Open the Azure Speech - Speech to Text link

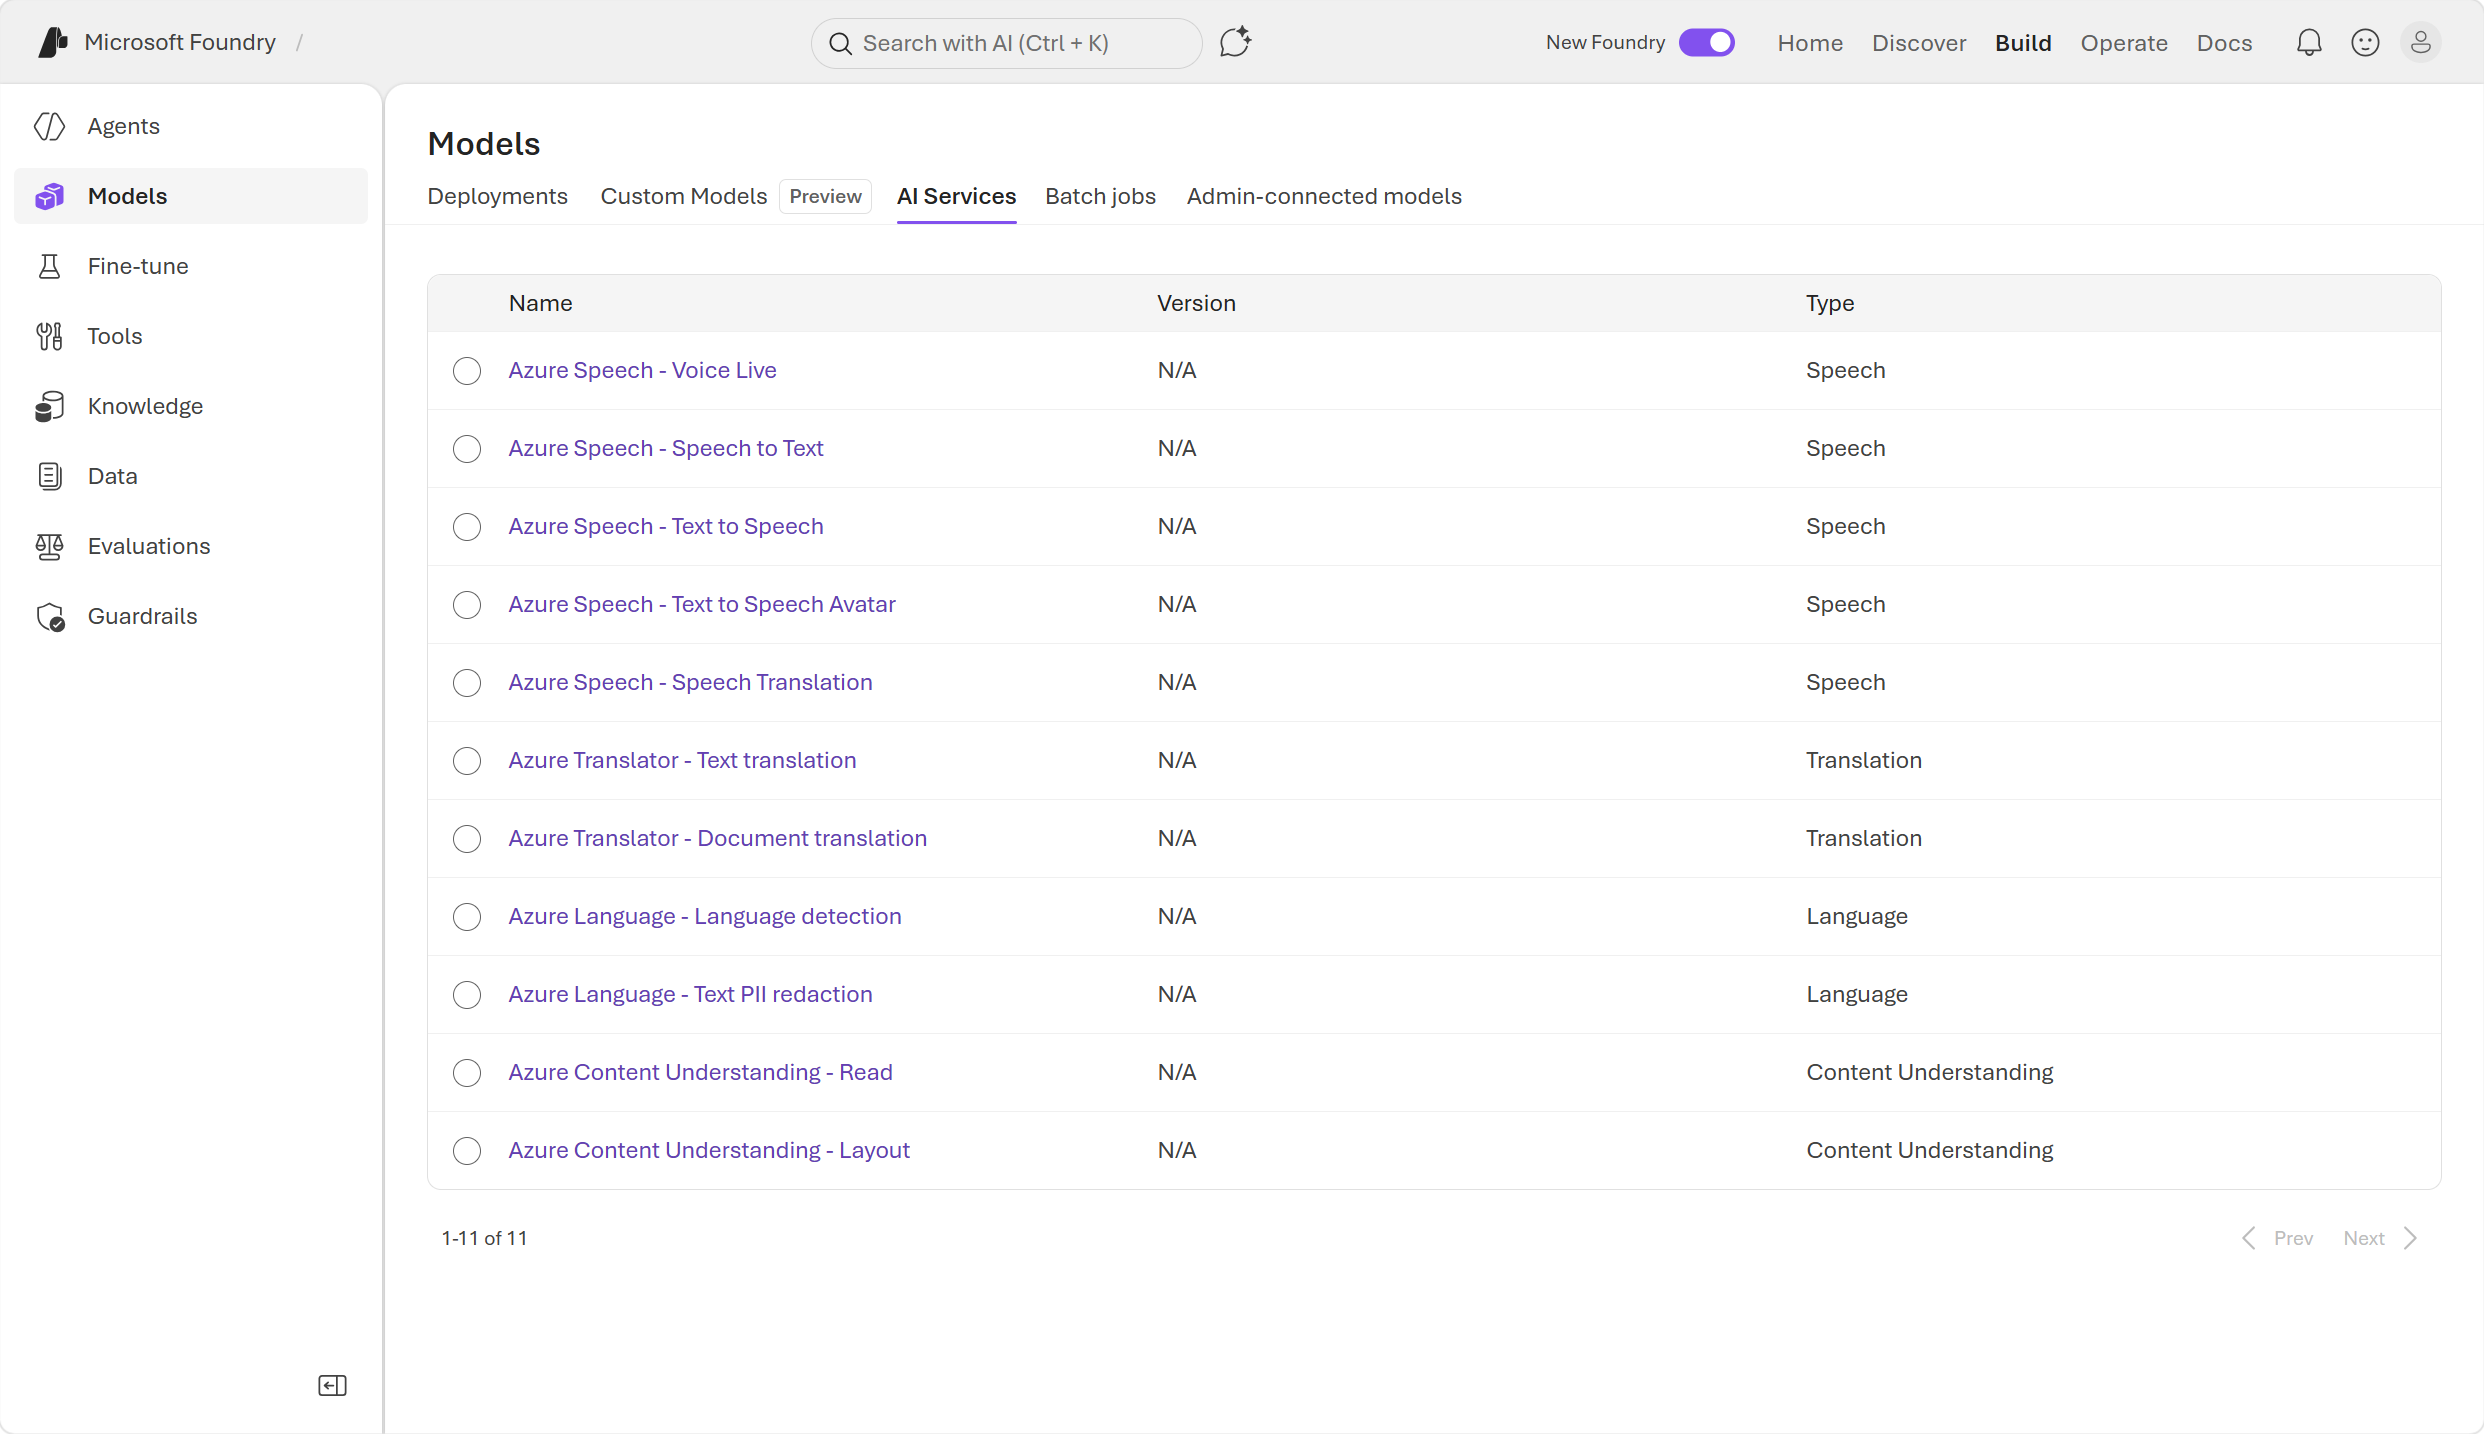click(x=666, y=448)
